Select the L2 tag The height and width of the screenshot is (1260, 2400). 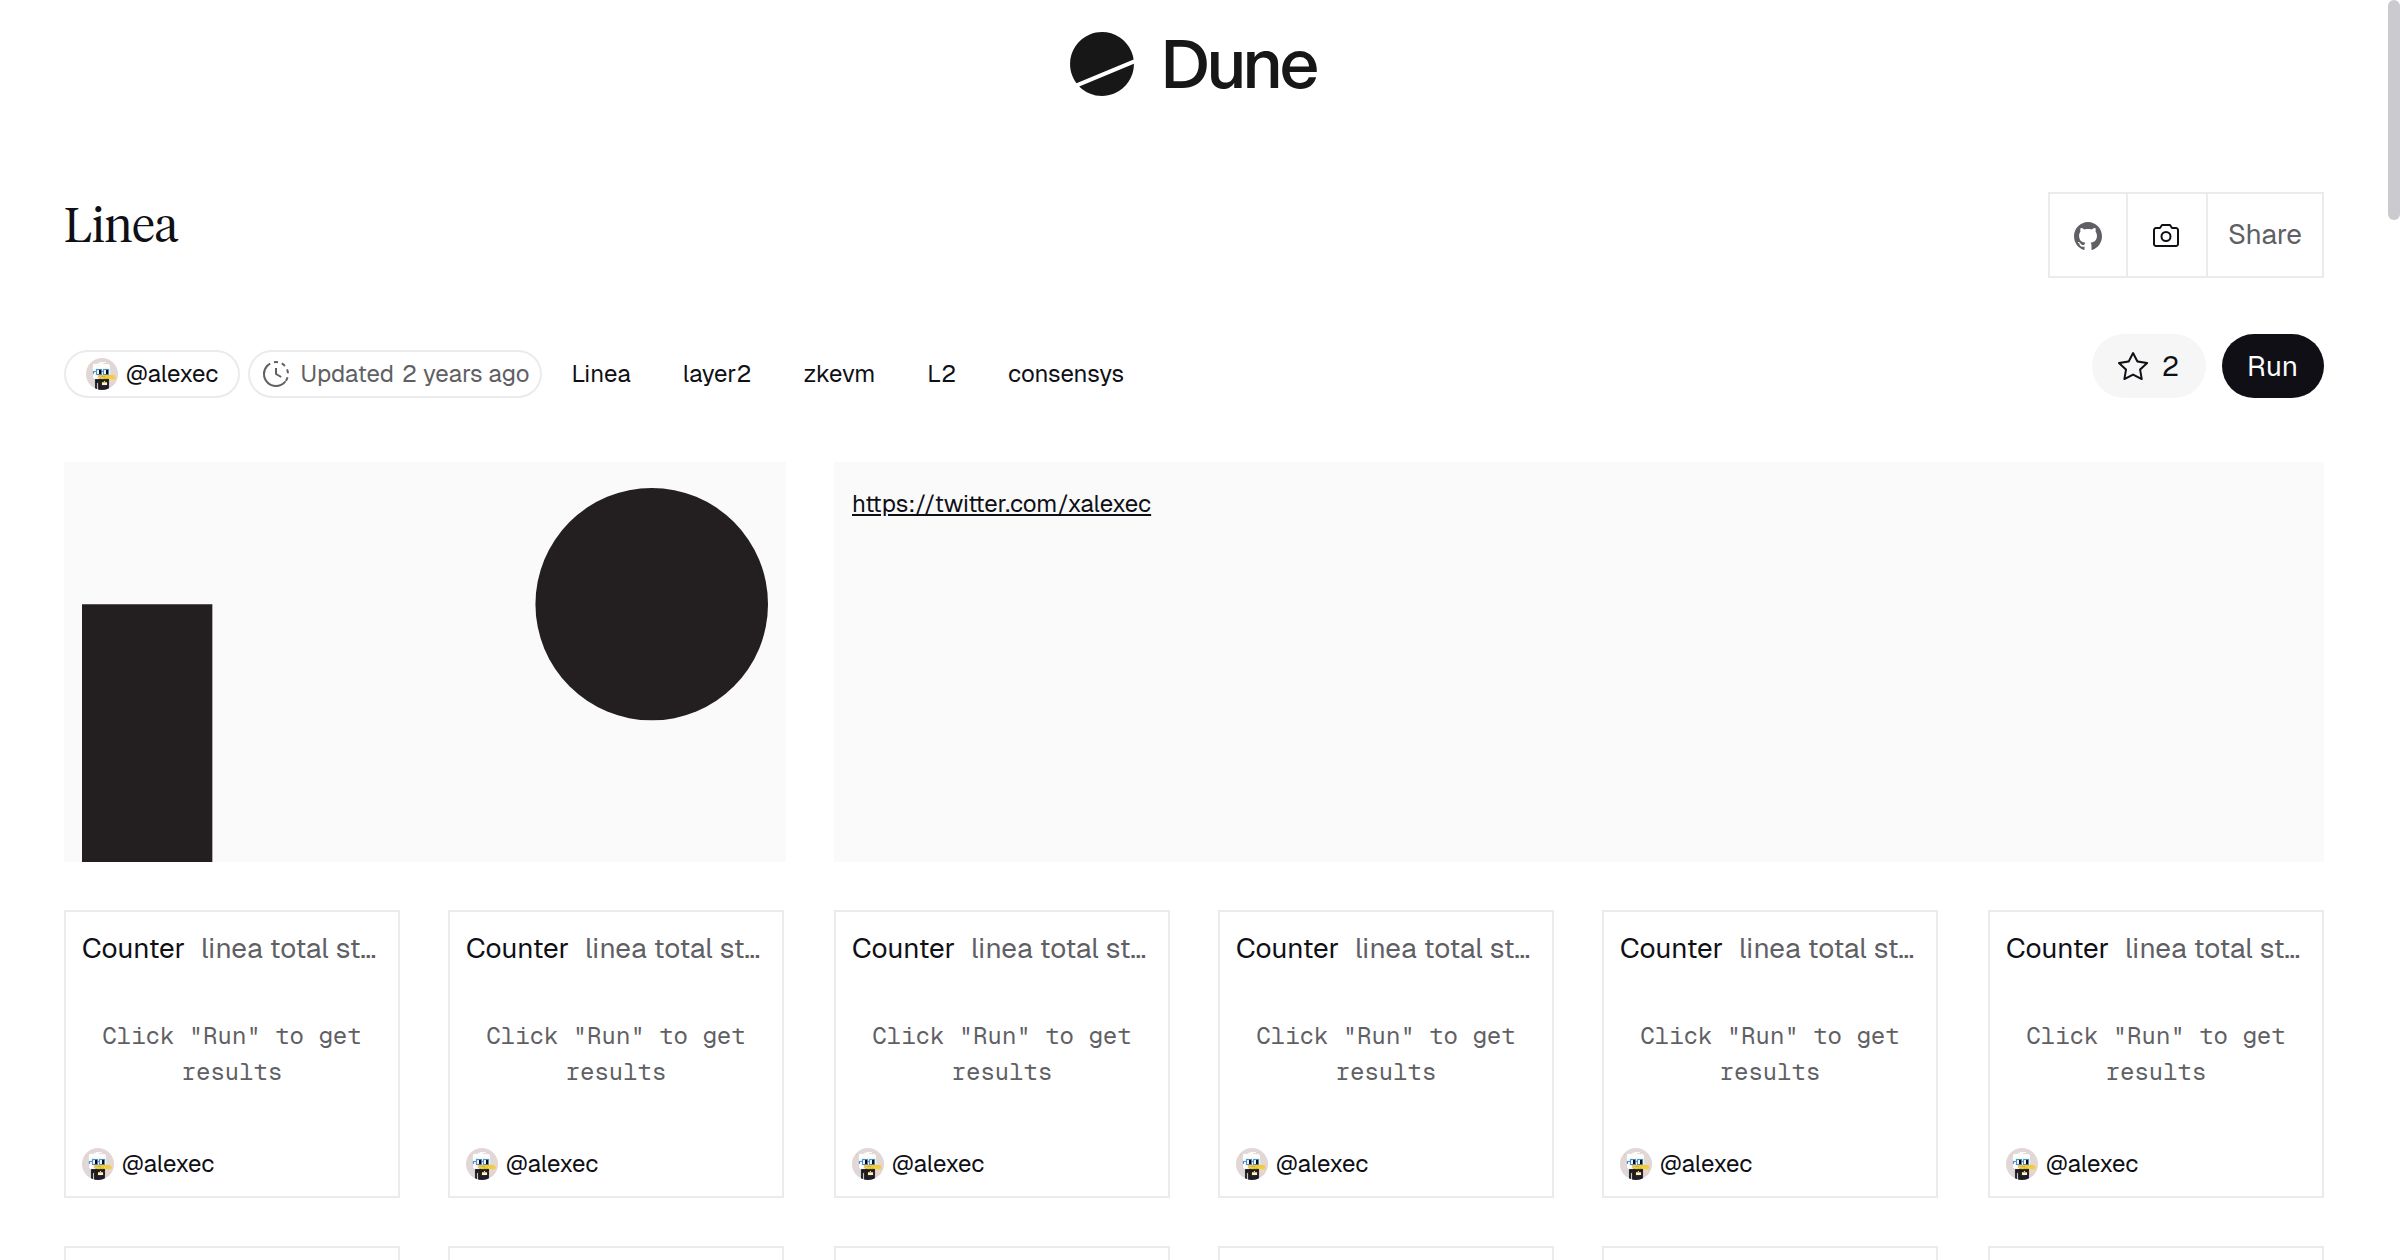click(x=940, y=374)
